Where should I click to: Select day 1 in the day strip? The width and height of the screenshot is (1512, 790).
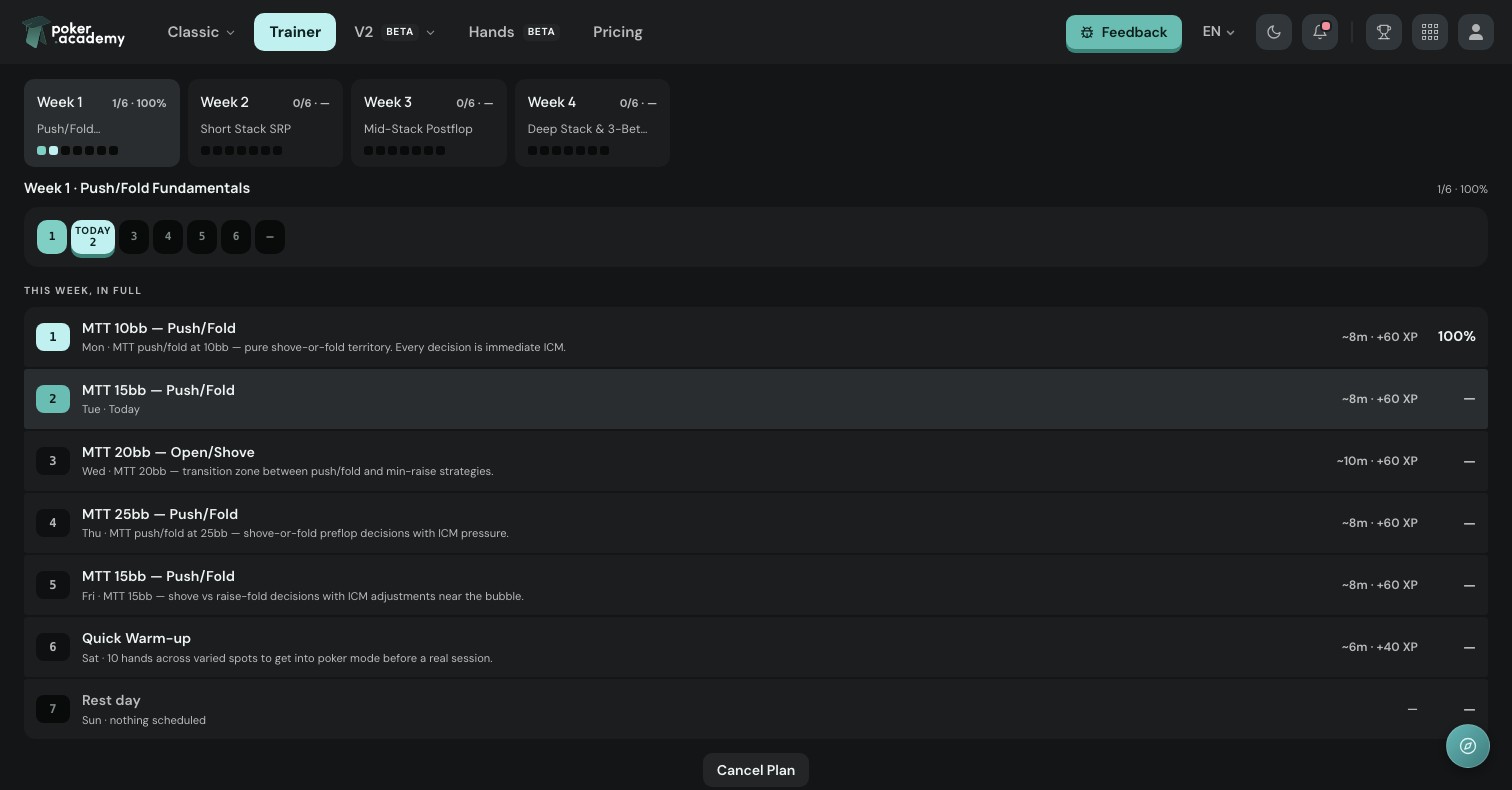coord(52,237)
